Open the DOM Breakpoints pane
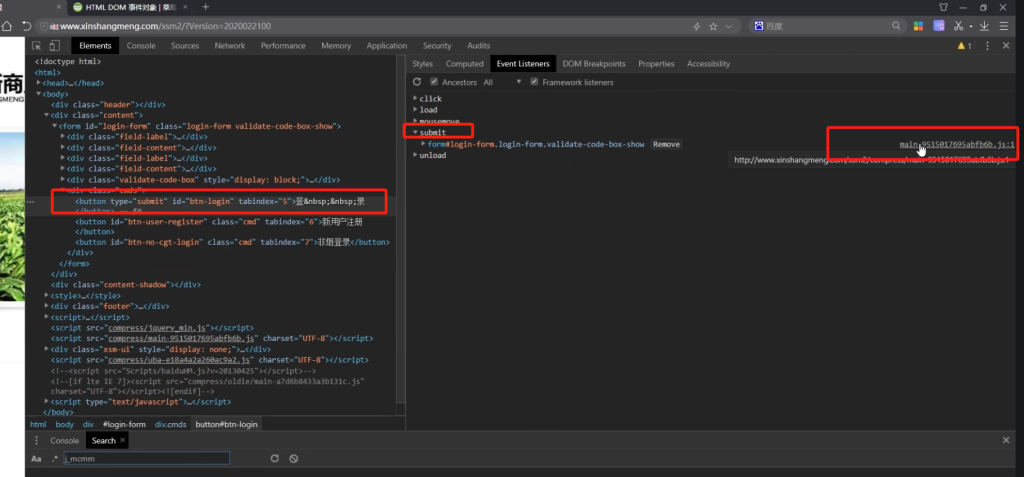Screen dimensions: 1024x477 [x=594, y=64]
